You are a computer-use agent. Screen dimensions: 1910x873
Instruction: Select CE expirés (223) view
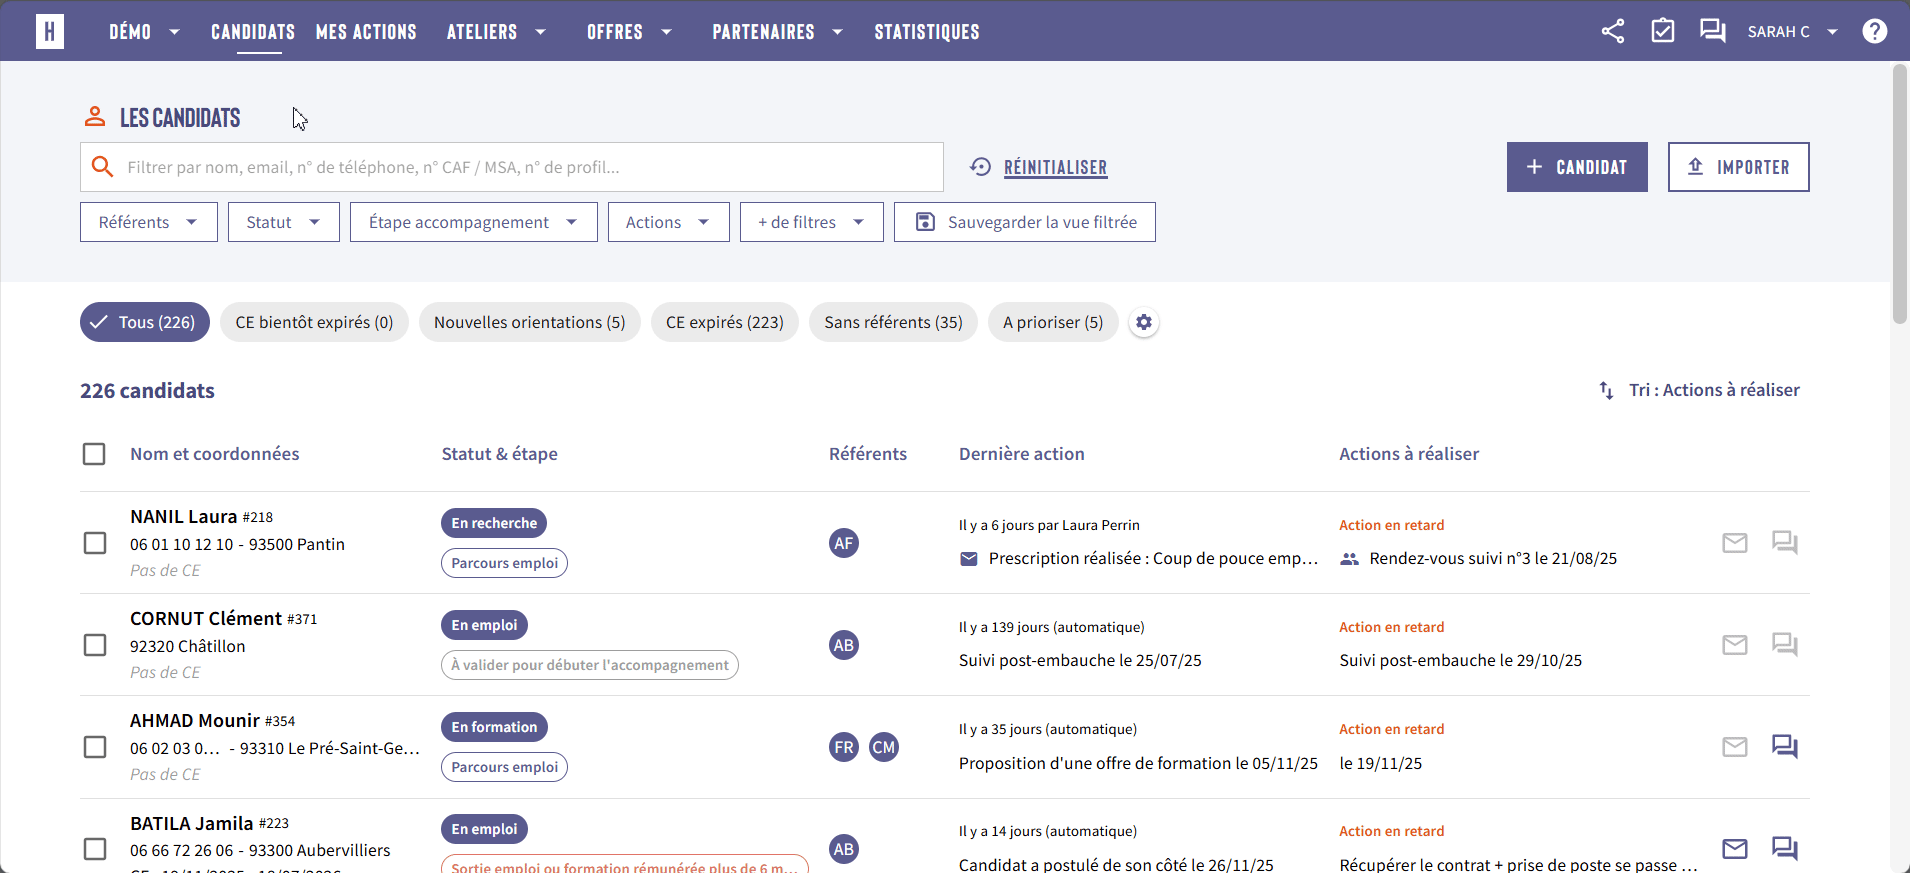(x=725, y=322)
